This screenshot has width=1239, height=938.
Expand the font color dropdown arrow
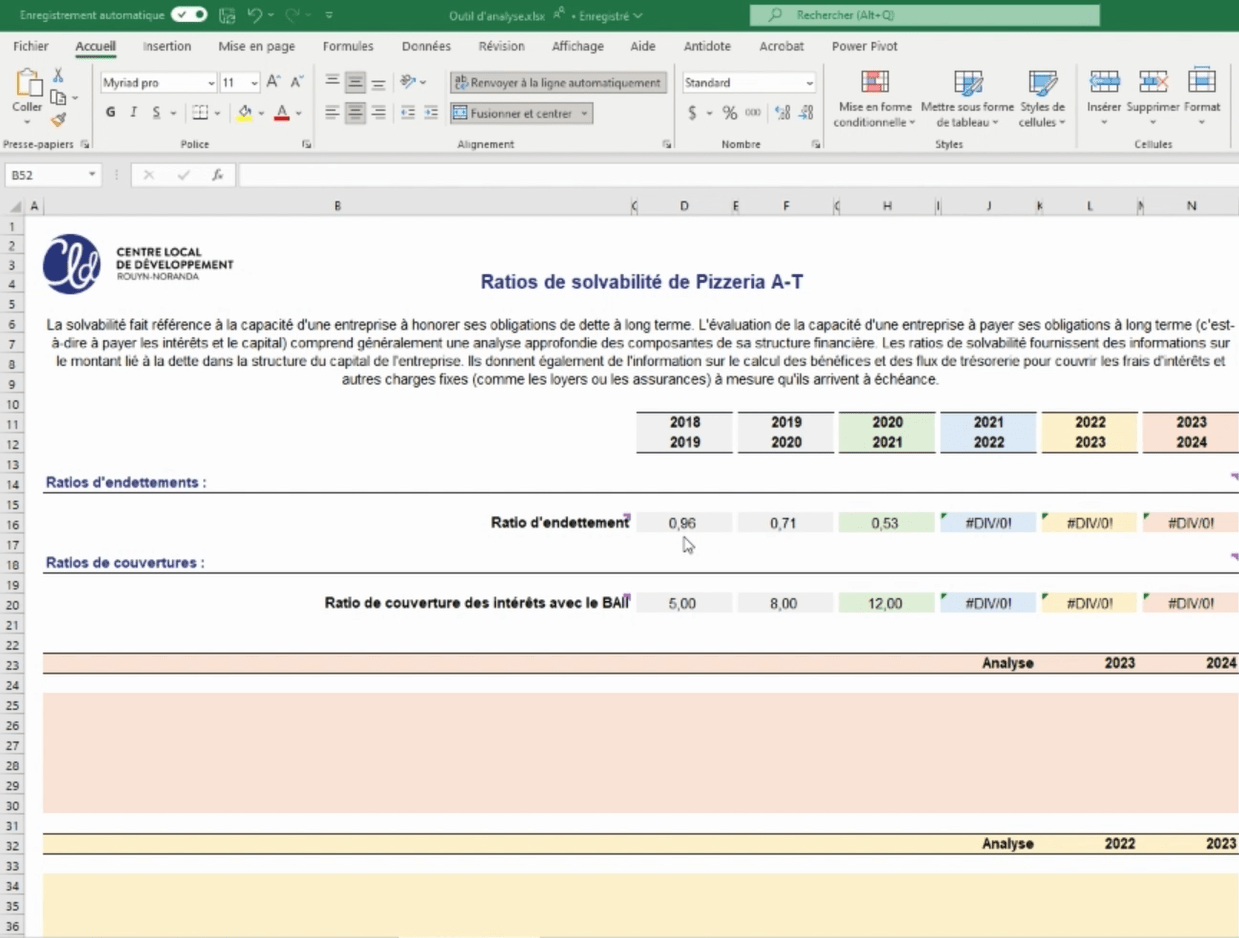point(298,114)
